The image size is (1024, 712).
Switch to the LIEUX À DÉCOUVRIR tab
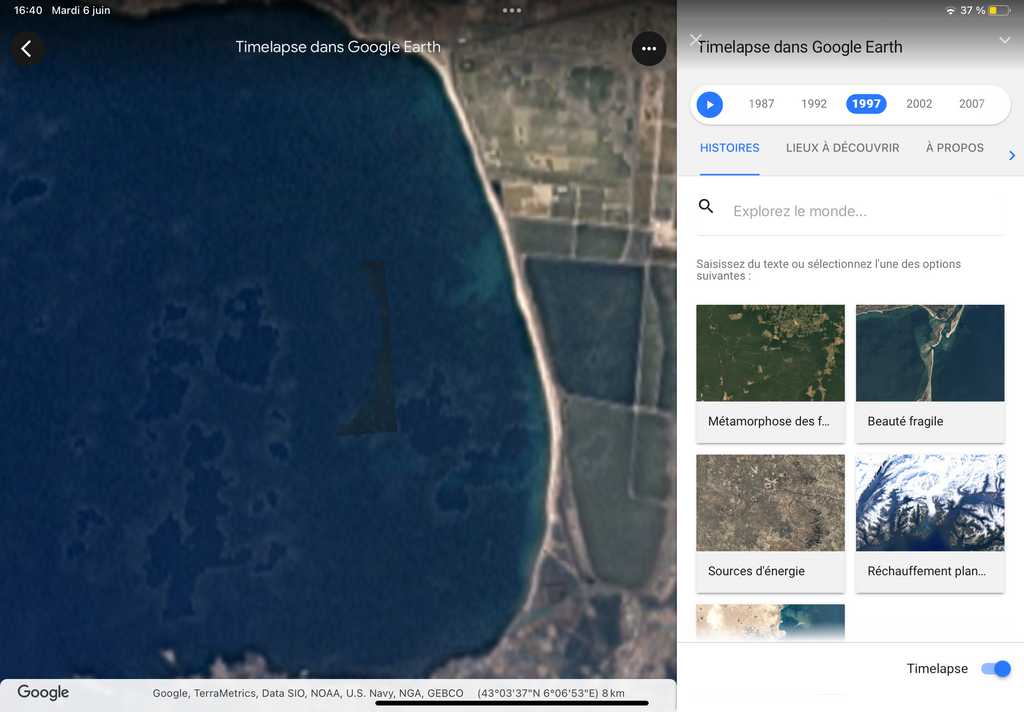click(842, 148)
